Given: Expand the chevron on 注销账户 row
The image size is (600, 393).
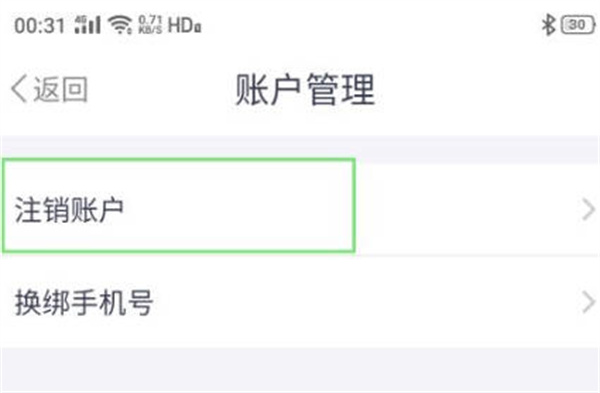Looking at the screenshot, I should click(x=588, y=210).
